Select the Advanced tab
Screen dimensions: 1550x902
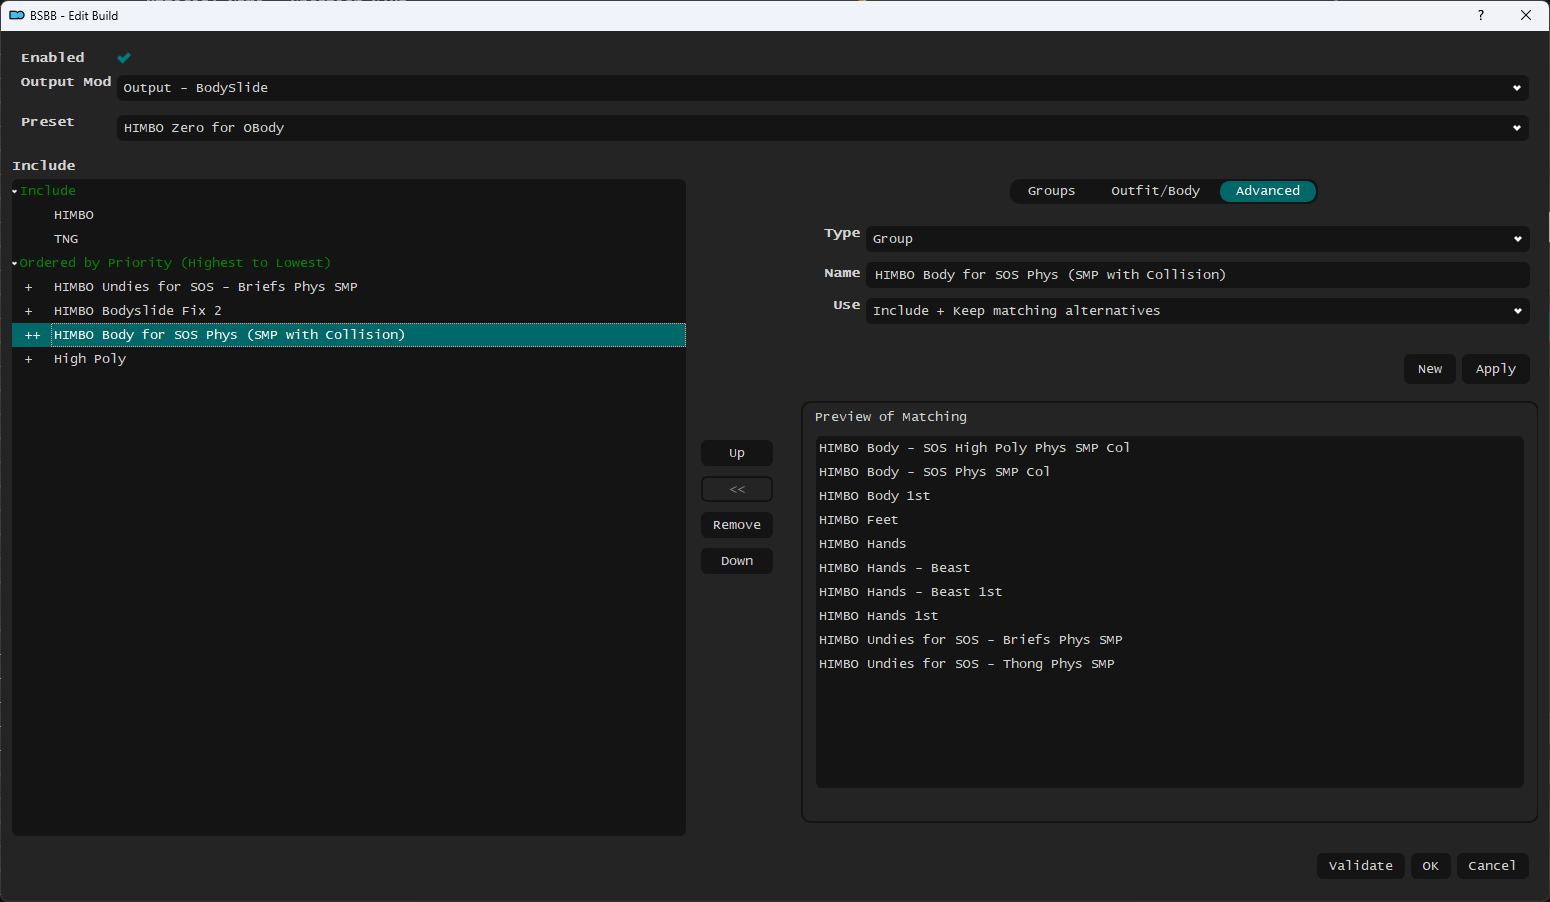point(1267,191)
